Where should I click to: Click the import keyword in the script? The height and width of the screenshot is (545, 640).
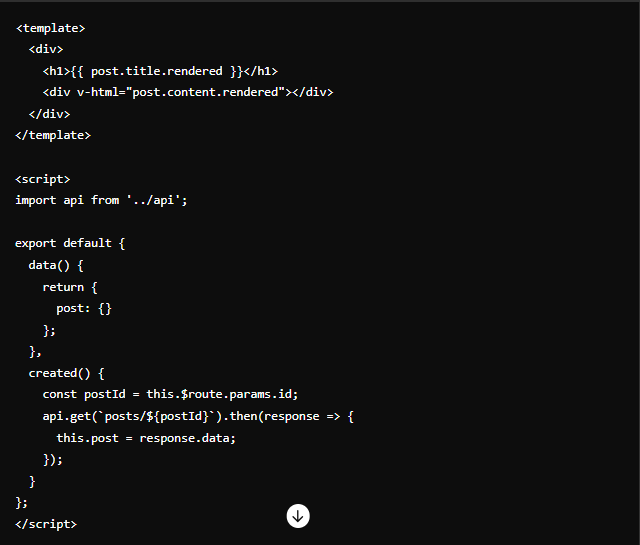(36, 200)
